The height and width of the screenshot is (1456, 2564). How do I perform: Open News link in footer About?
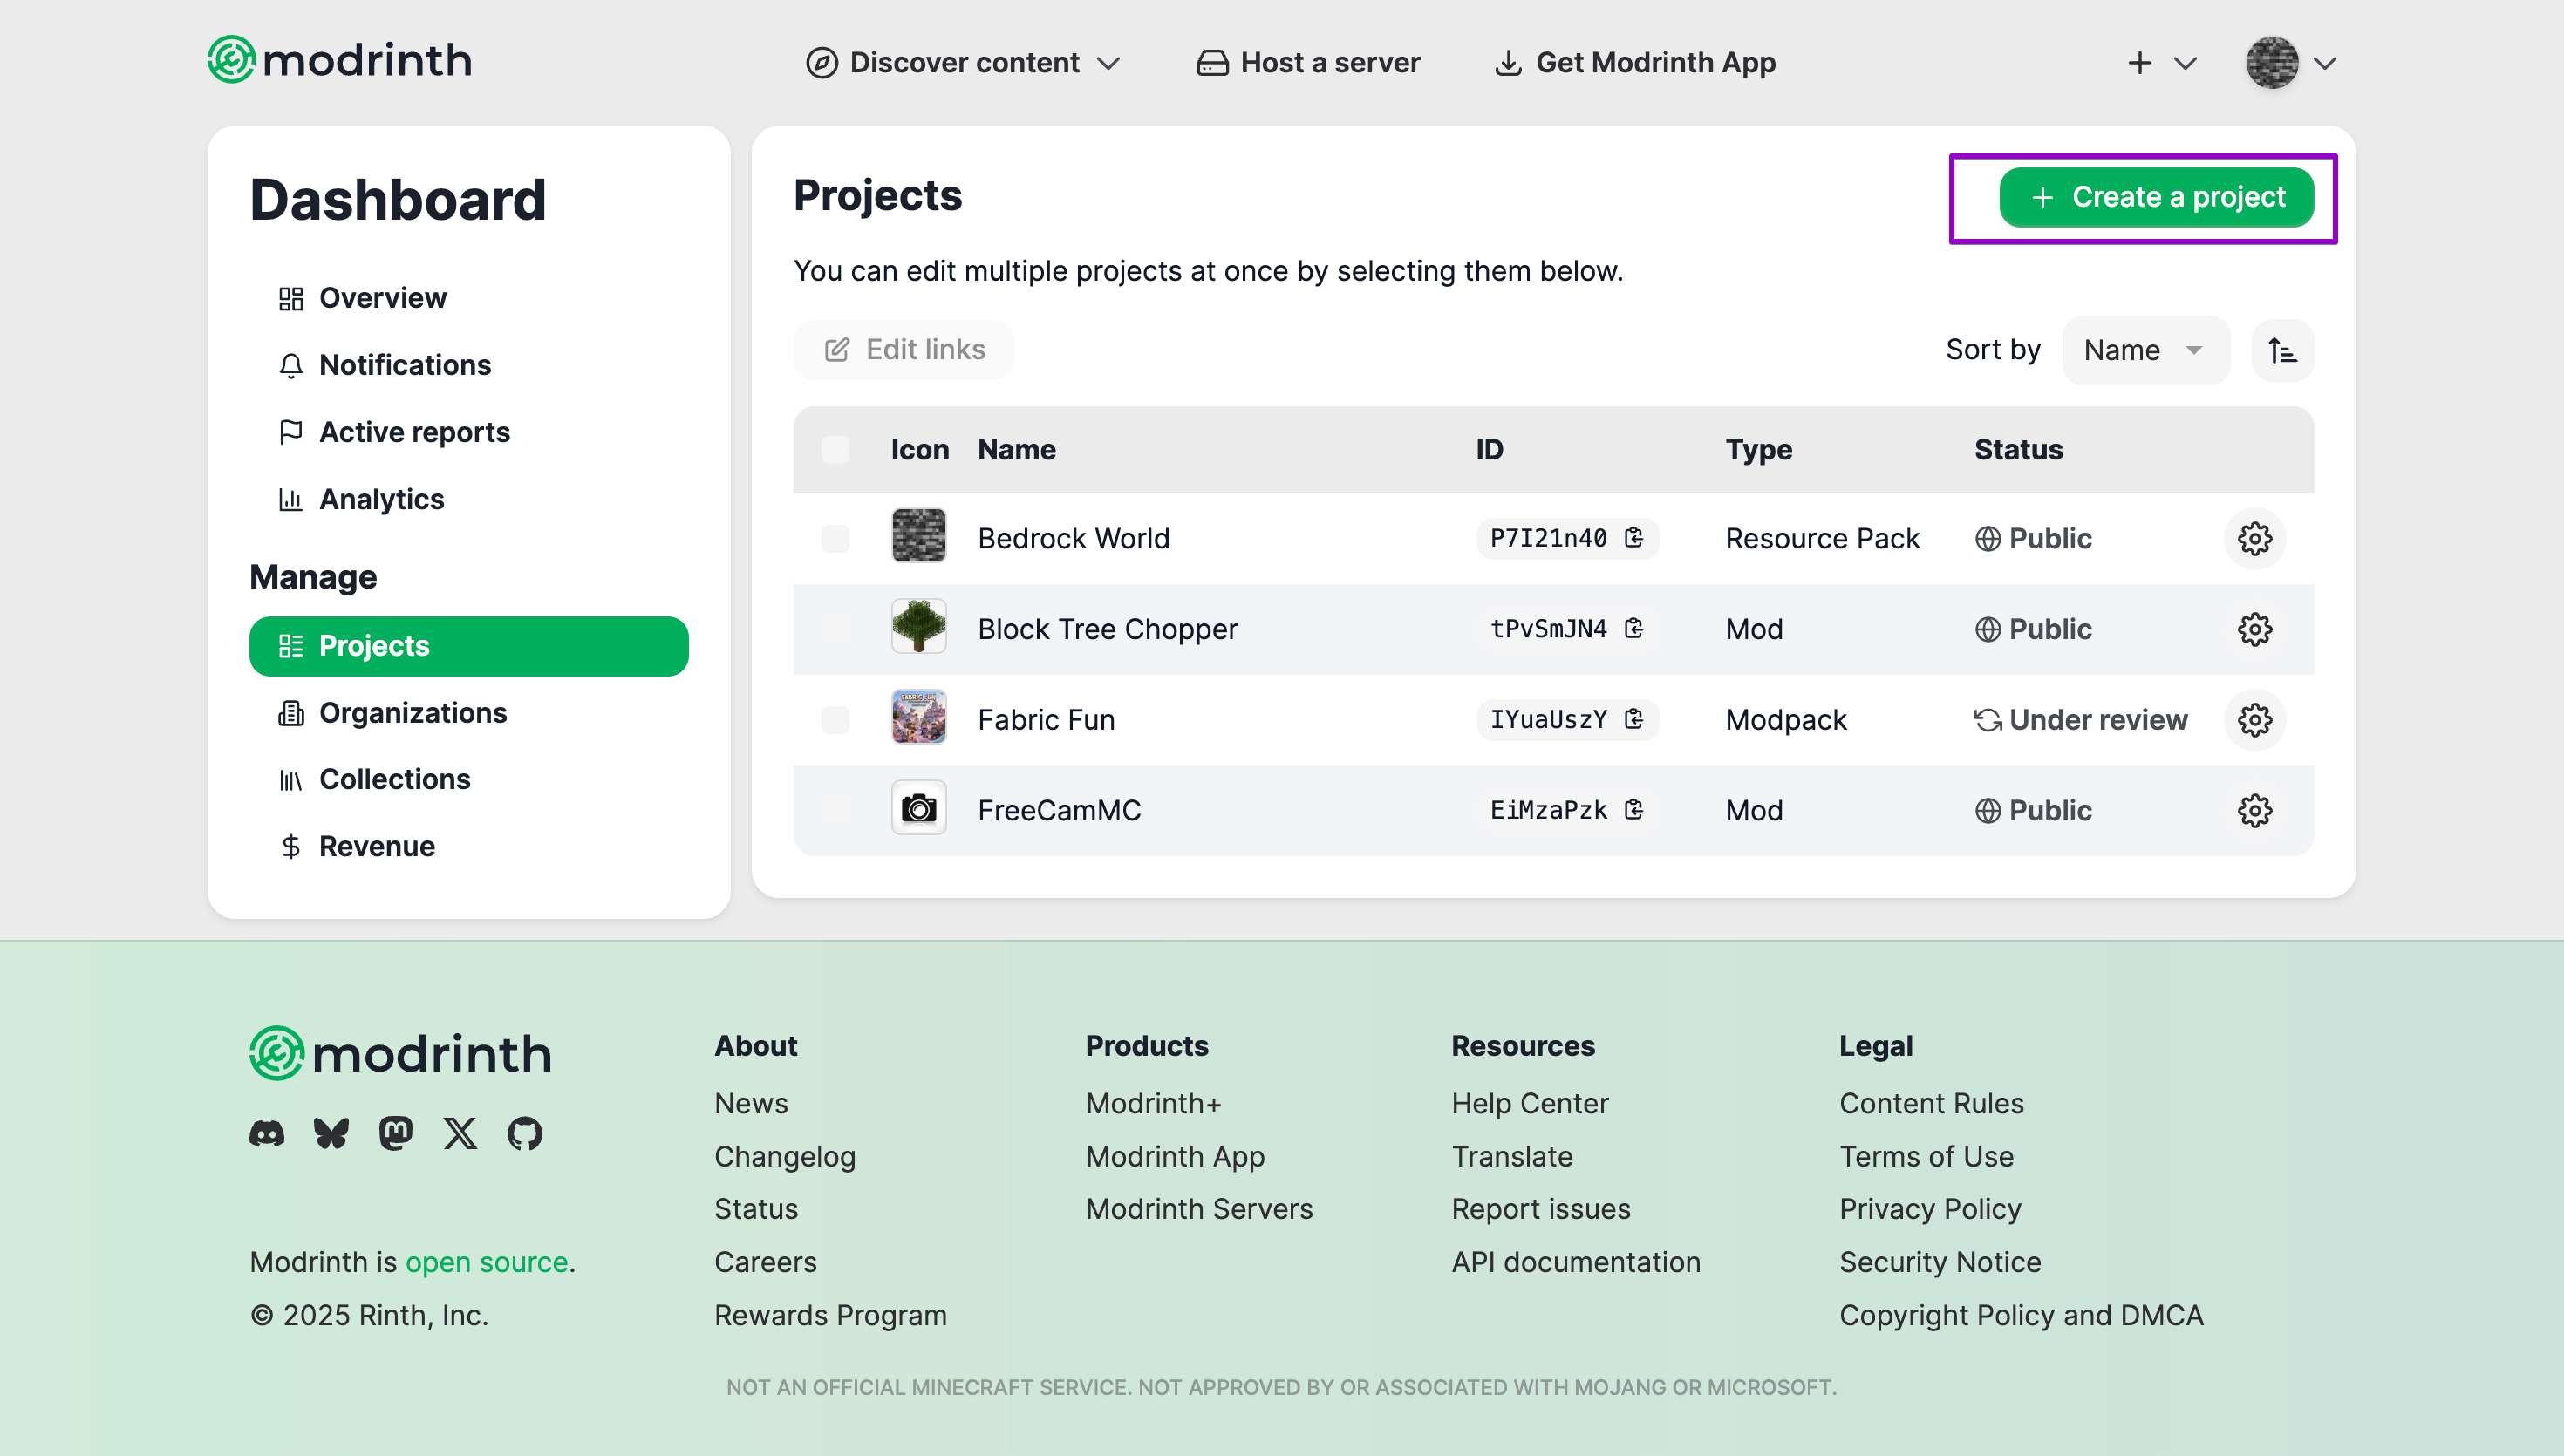click(750, 1104)
